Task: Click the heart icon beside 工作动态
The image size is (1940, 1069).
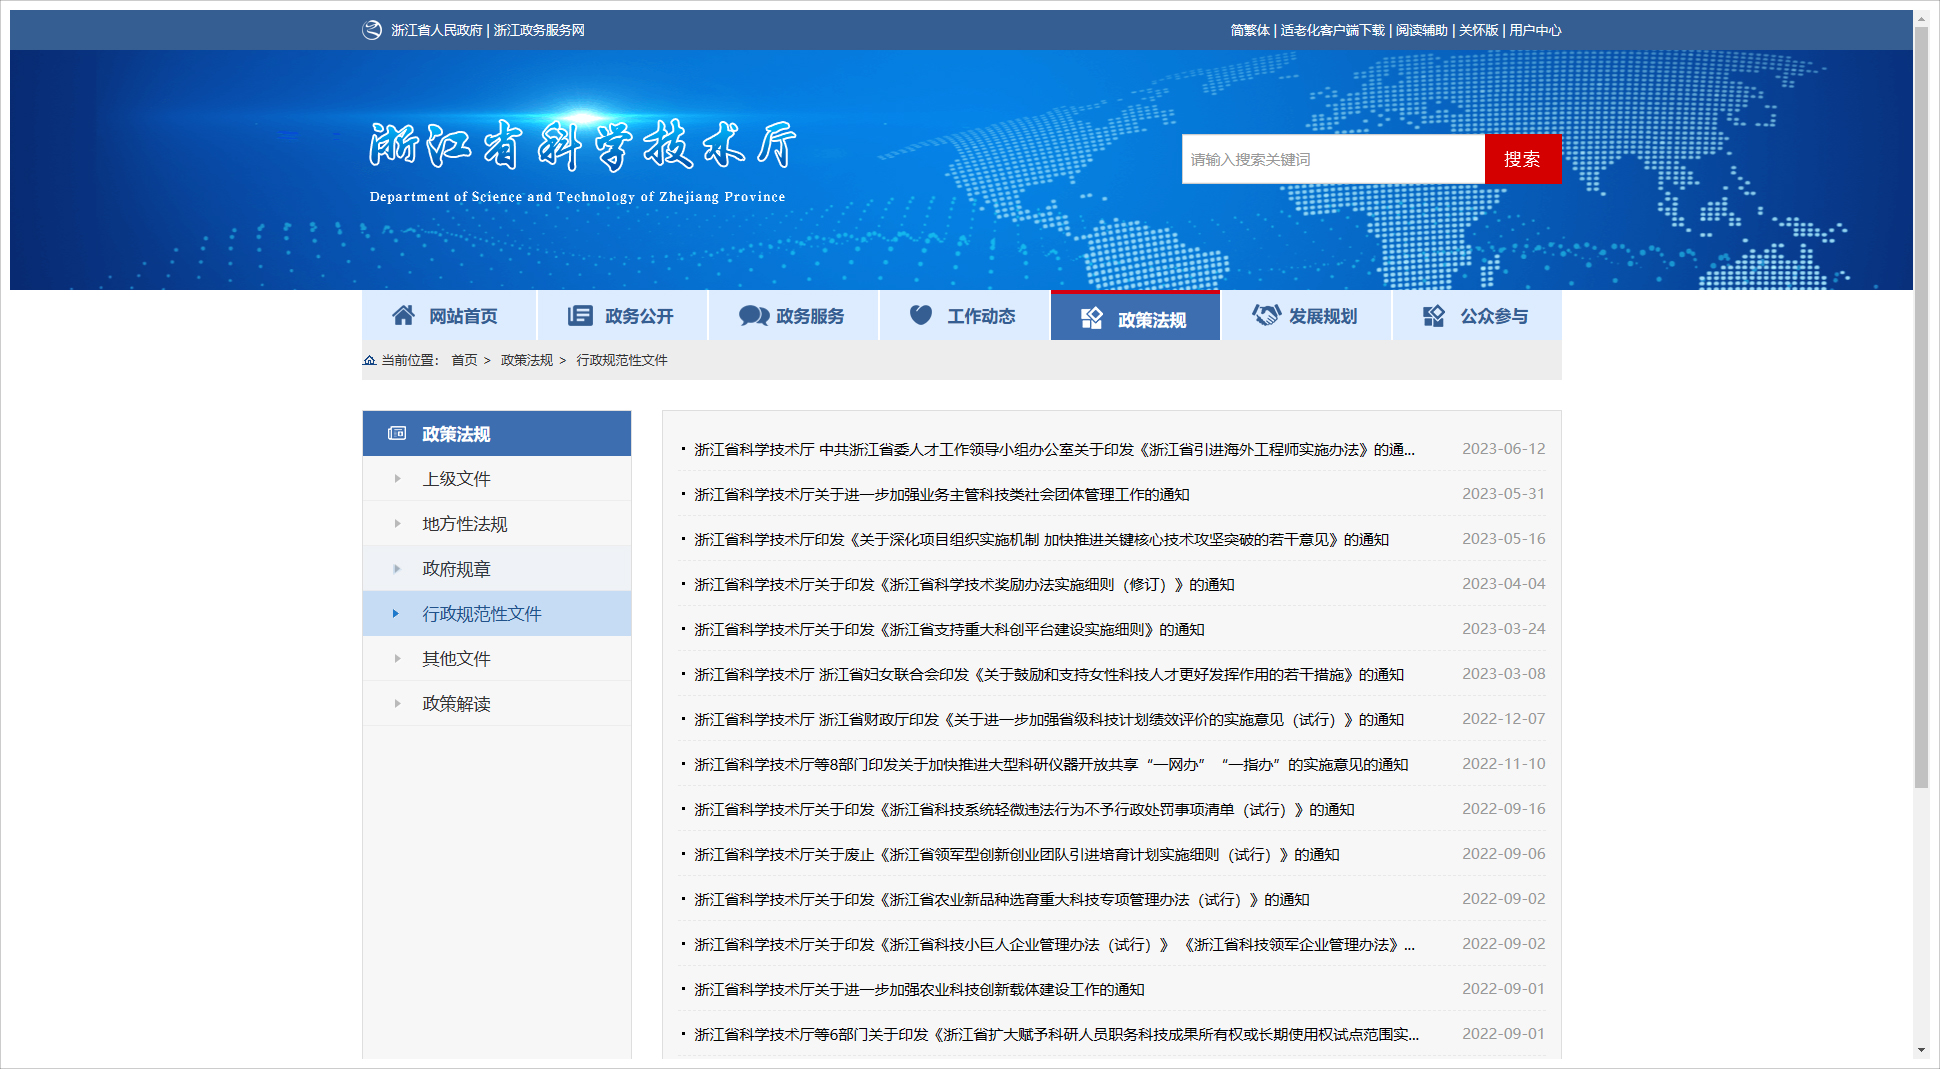Action: coord(921,315)
